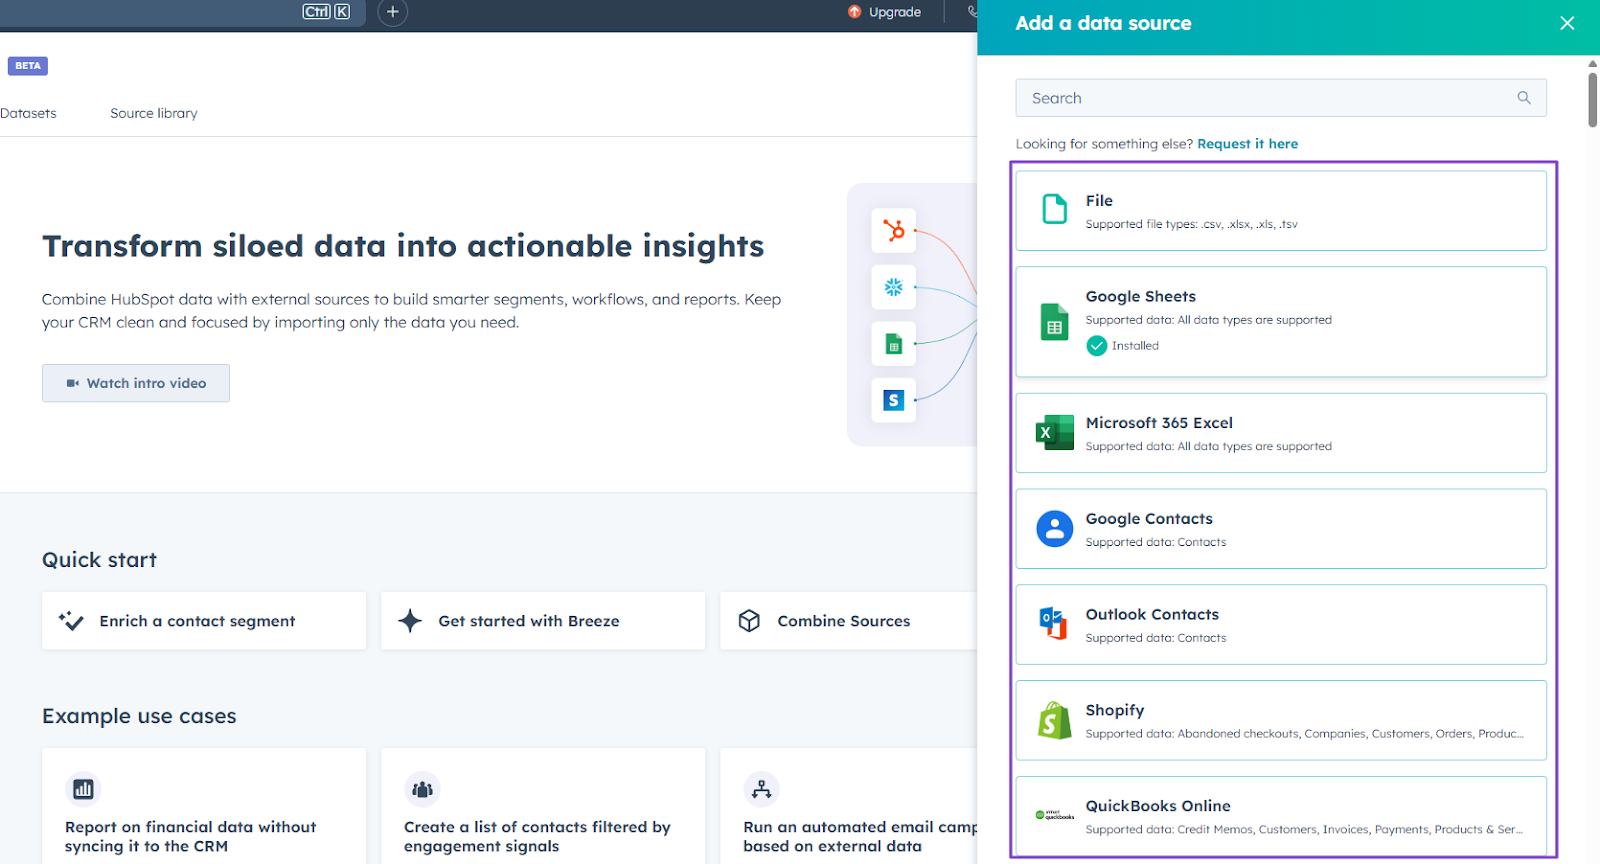Click the Upgrade link in top bar
This screenshot has height=864, width=1600.
894,12
